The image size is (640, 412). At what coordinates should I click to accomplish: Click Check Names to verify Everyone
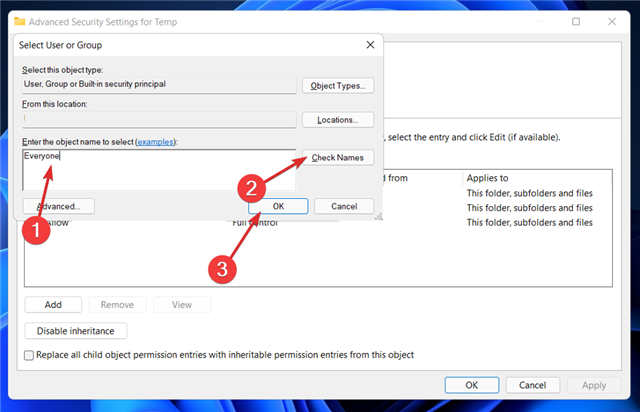[x=338, y=158]
